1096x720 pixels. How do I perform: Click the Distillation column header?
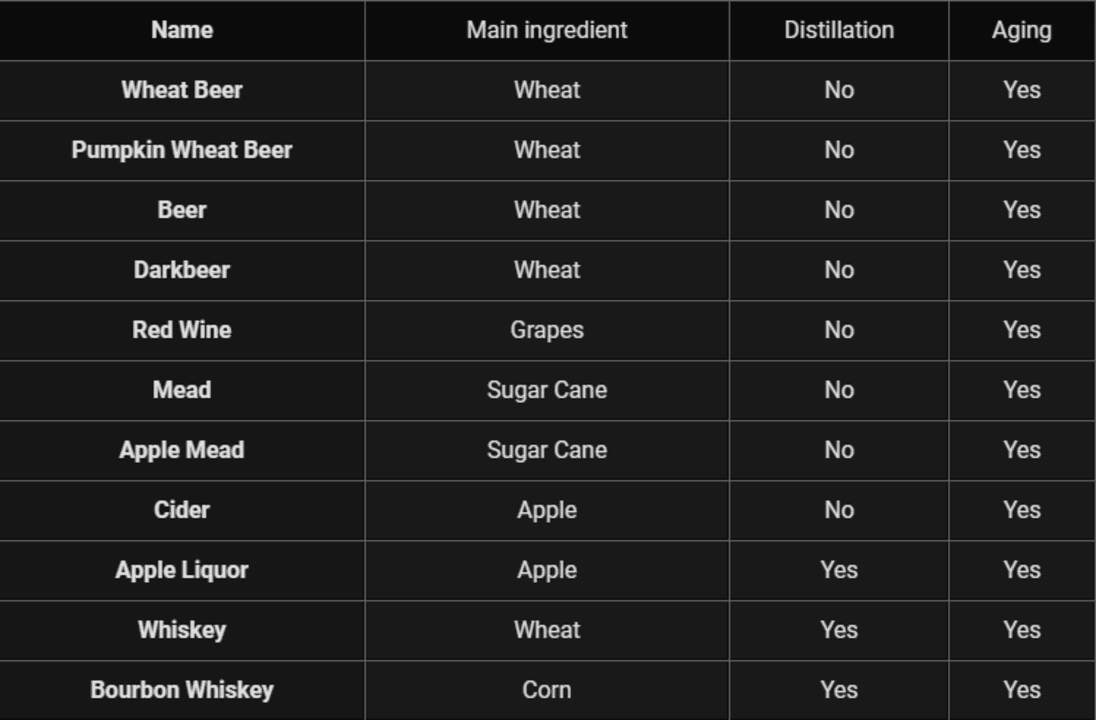pos(839,30)
